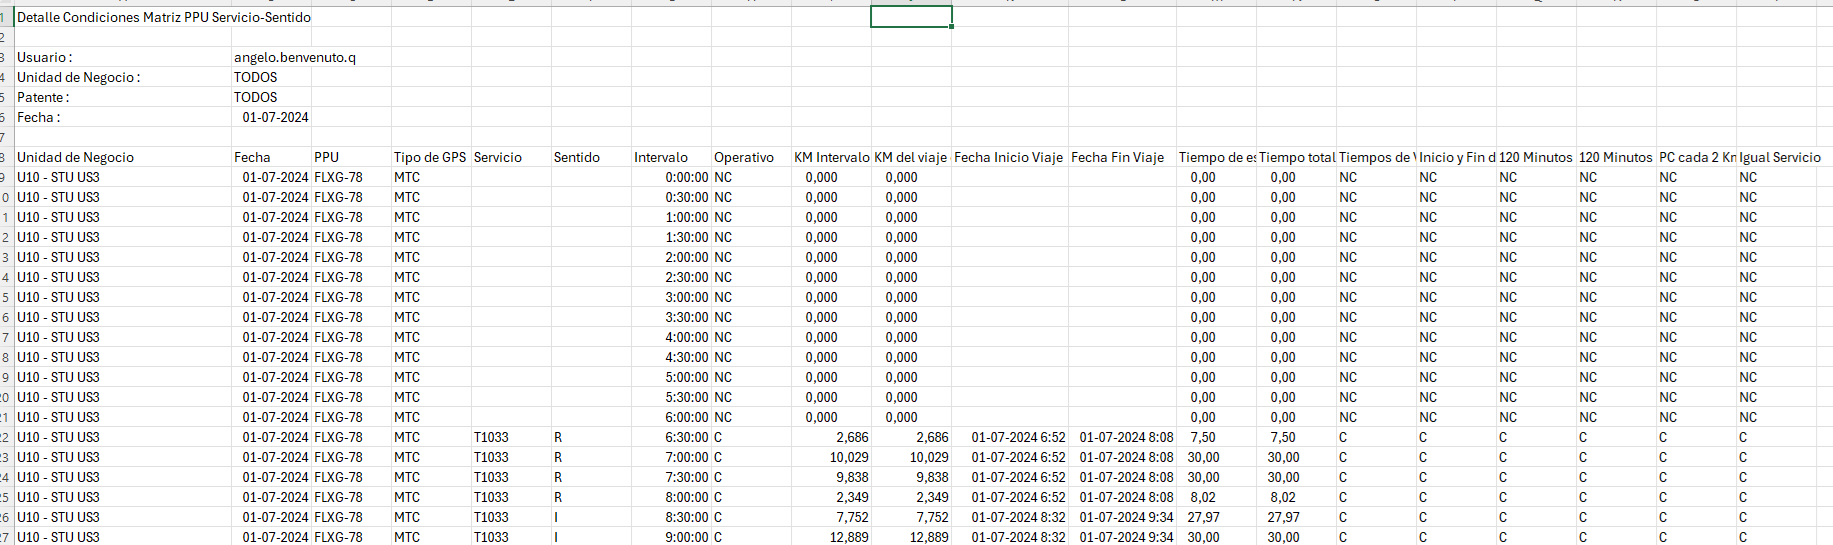Screen dimensions: 1833x545
Task: Select the 'TODOS' cell beside Patente
Action: tap(256, 97)
